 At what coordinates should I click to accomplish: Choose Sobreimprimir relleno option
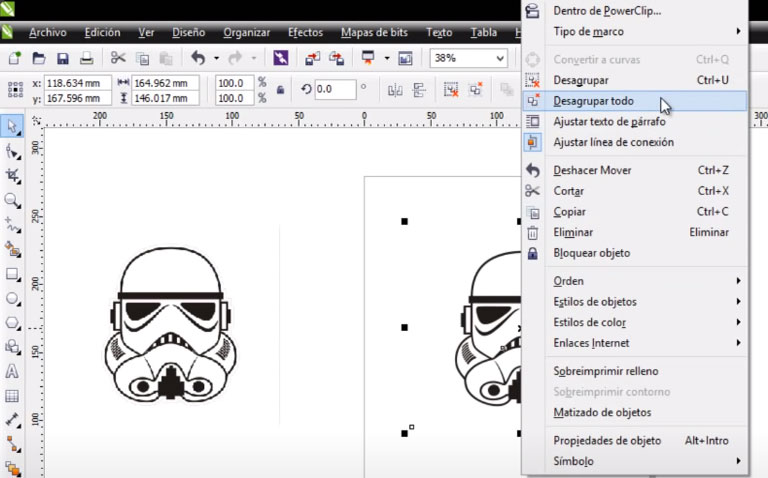coord(635,371)
